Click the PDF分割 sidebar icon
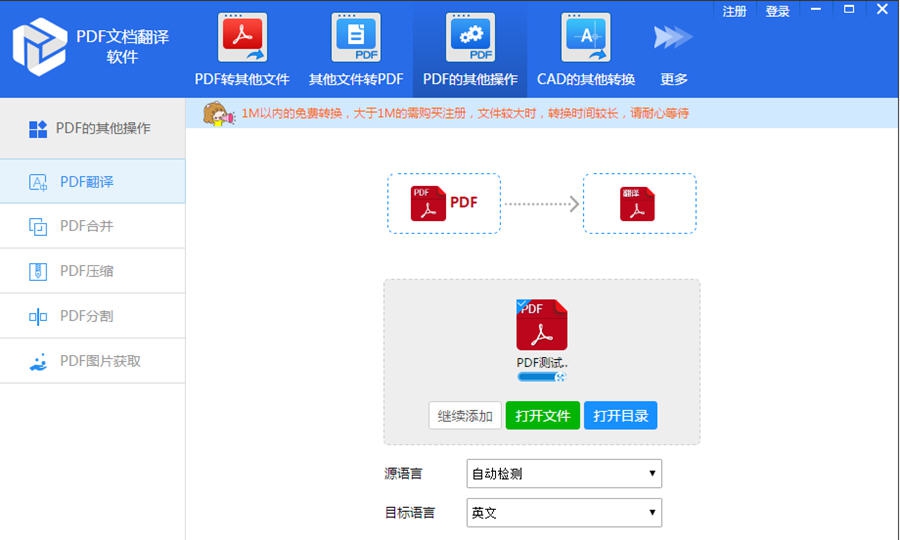This screenshot has height=540, width=900. click(x=38, y=316)
